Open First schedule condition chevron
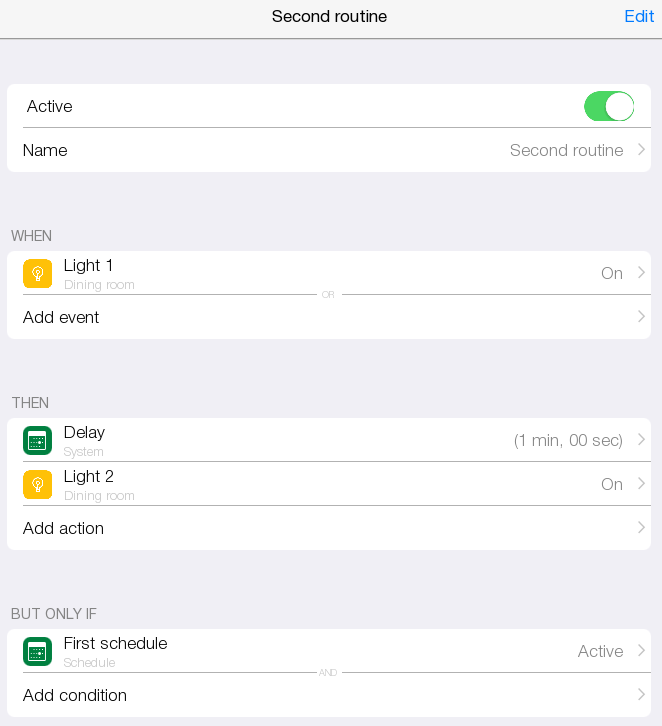 click(641, 651)
